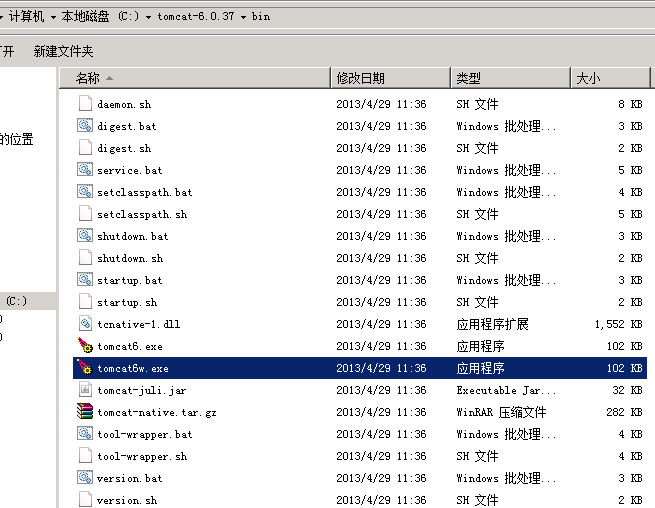Sort by 大小 column header

[610, 78]
